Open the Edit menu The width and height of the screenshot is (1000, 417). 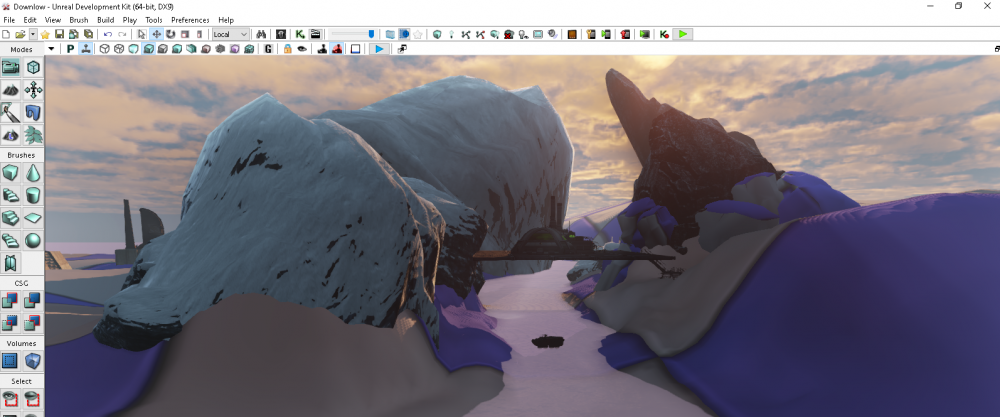coord(30,20)
